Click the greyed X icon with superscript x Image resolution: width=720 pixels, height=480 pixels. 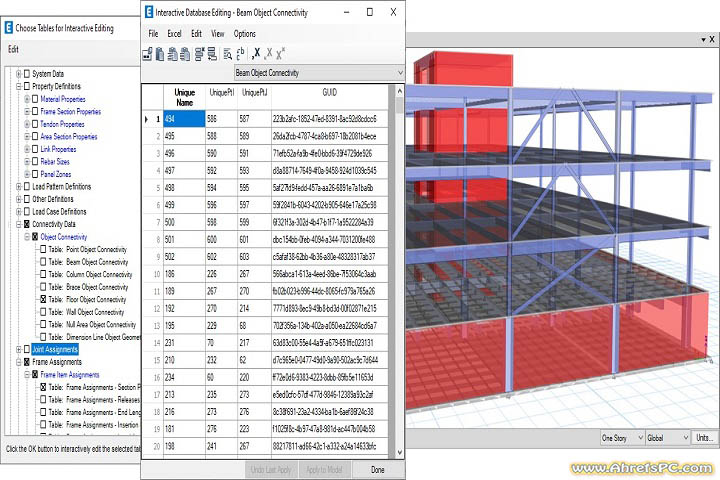point(280,54)
